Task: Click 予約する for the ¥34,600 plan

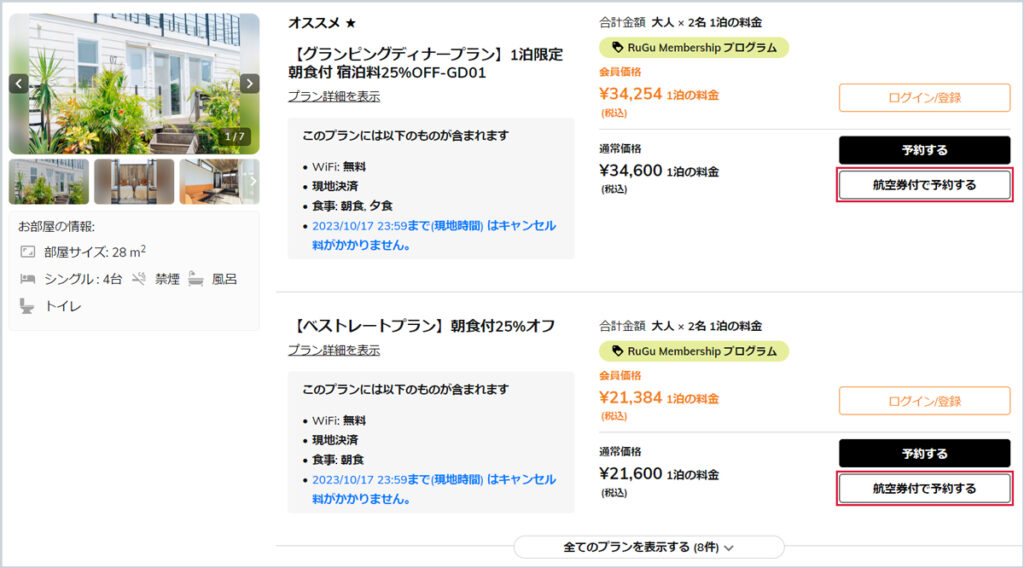Action: 924,150
